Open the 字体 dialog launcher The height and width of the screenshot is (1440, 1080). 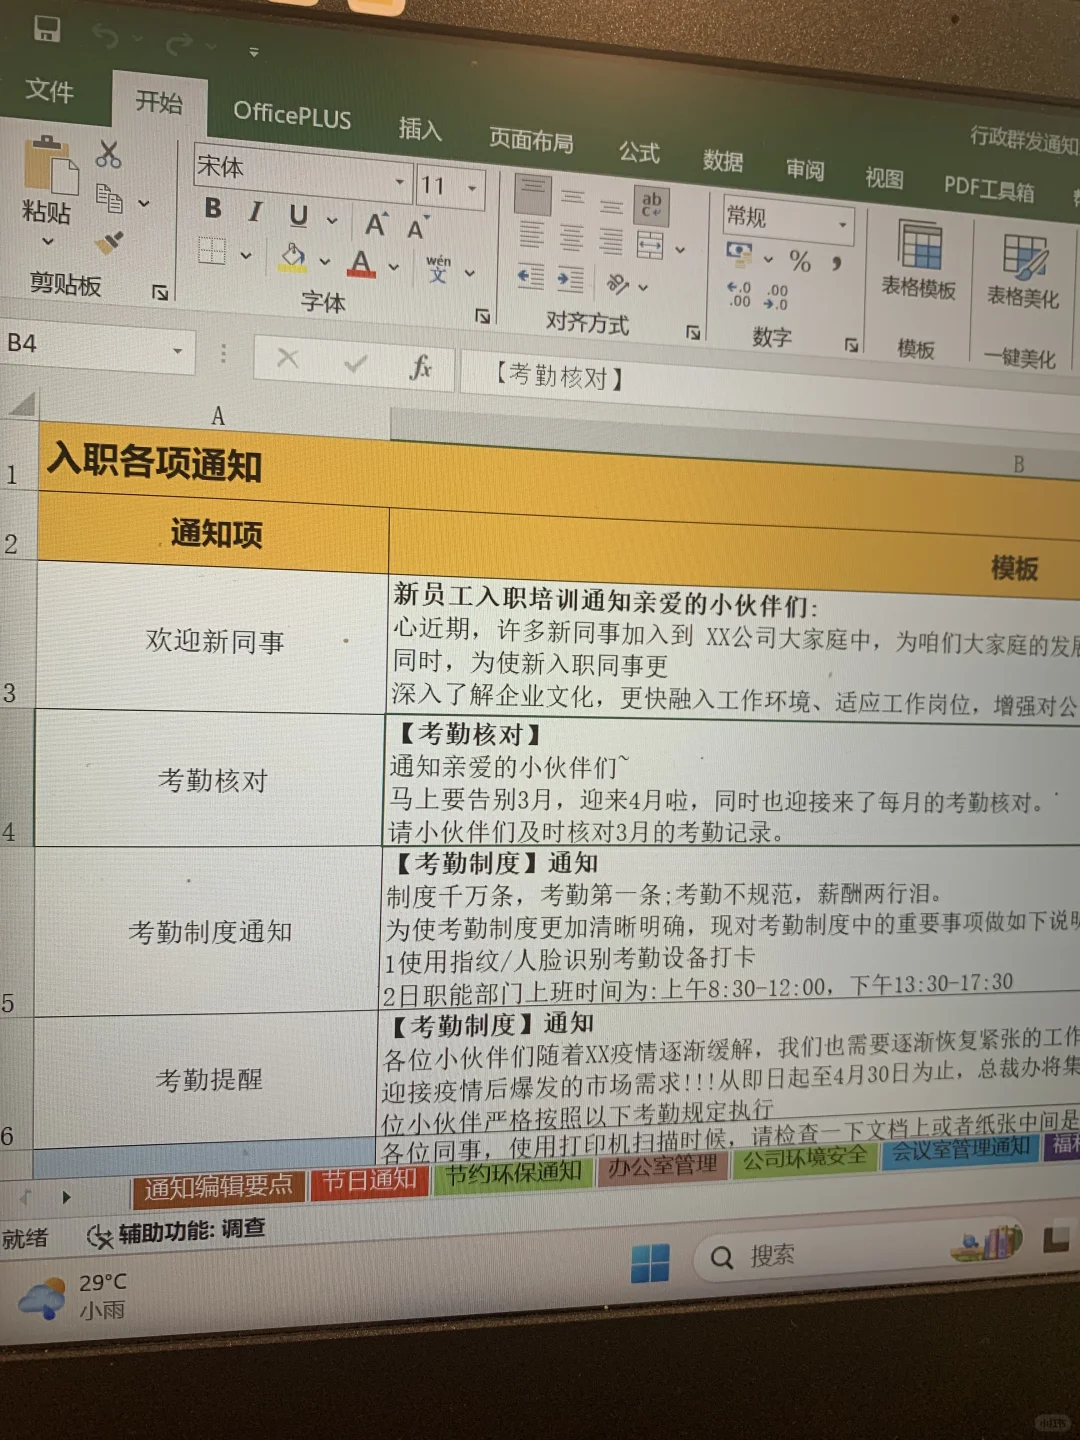[x=483, y=316]
